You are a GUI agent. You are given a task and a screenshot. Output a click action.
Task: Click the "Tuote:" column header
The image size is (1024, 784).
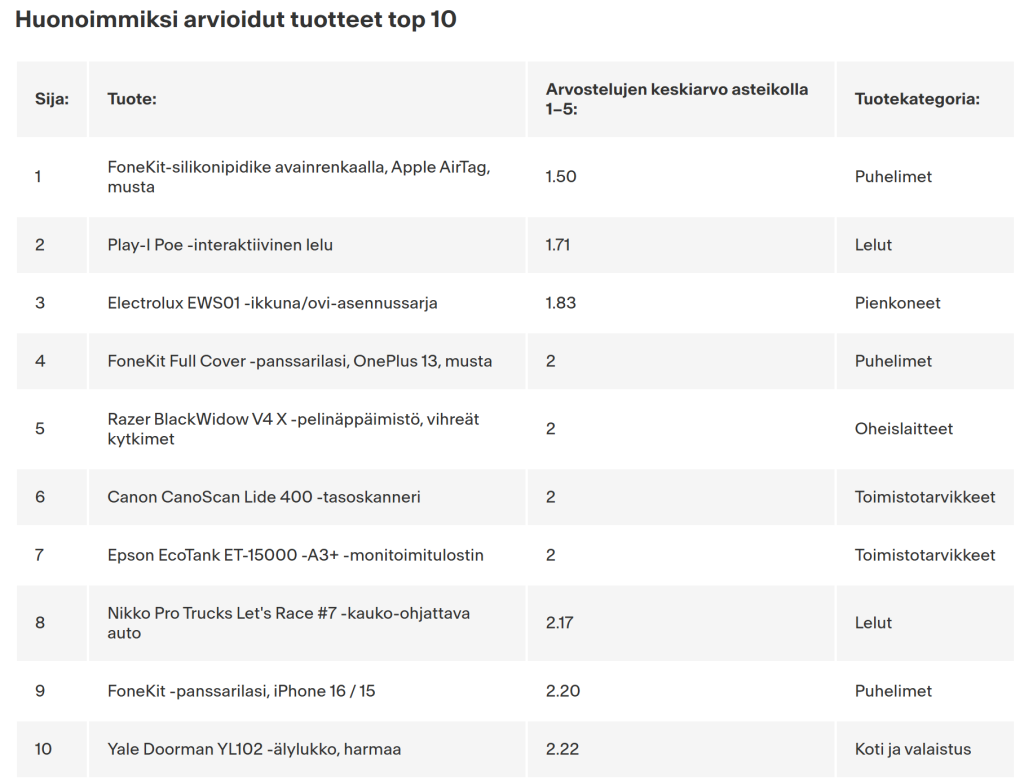132,99
